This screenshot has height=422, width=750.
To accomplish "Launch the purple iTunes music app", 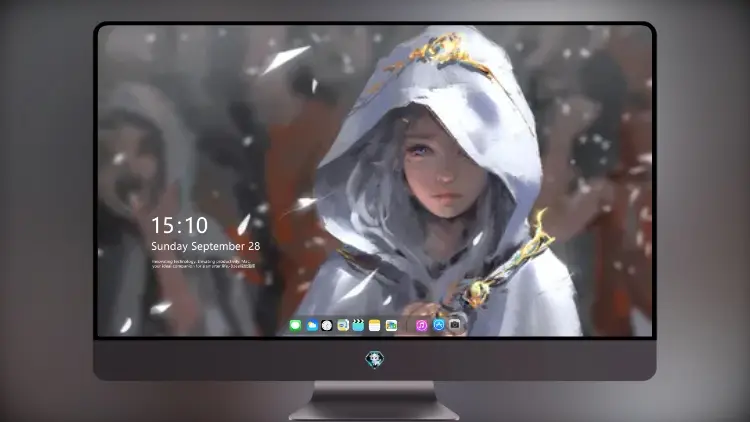I will click(421, 325).
